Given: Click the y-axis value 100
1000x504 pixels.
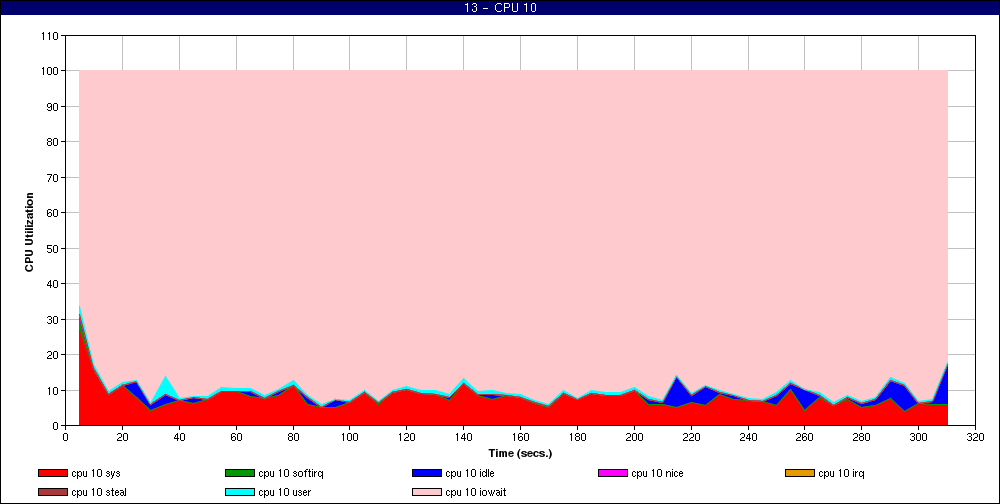Looking at the screenshot, I should (52, 71).
